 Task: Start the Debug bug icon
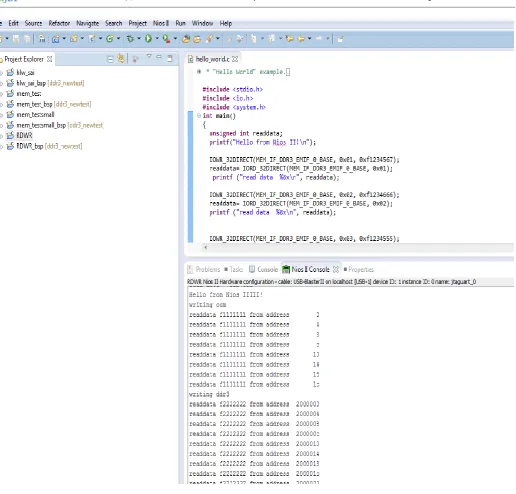tap(130, 39)
